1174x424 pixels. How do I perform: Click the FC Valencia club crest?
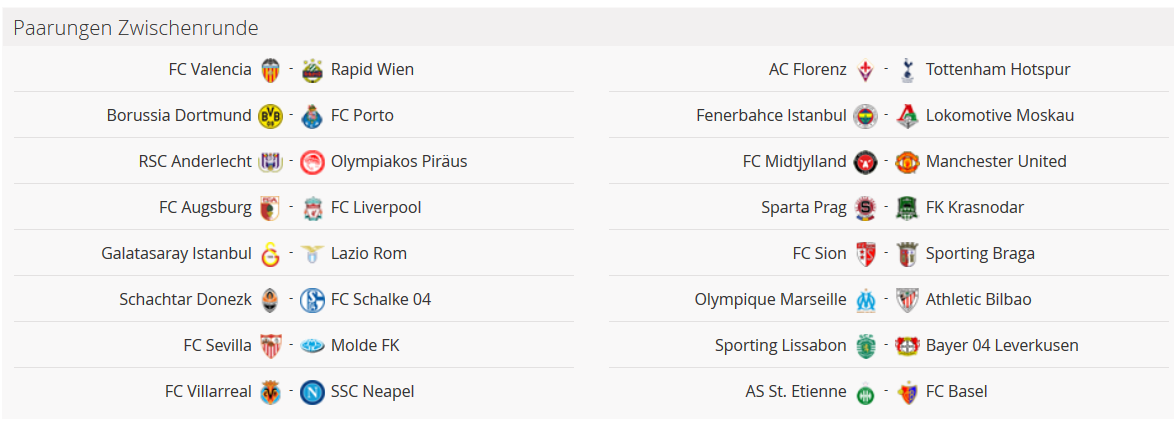(270, 70)
